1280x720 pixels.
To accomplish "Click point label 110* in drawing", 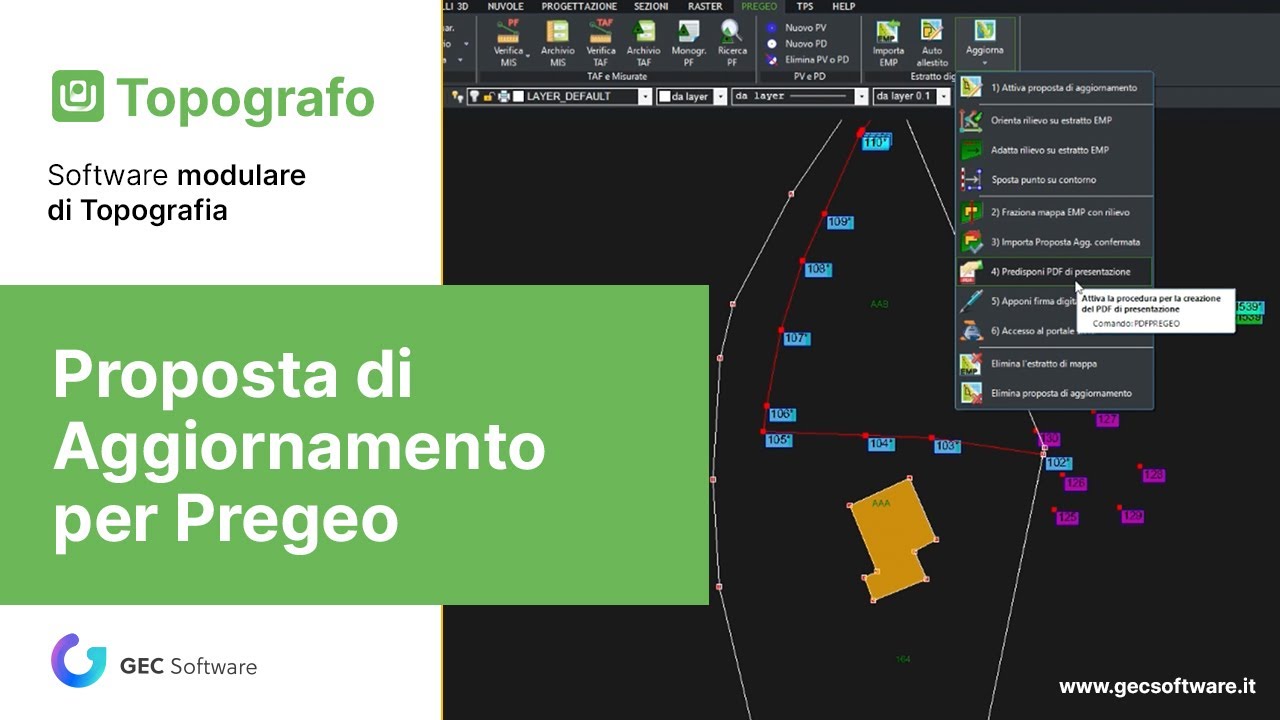I will (x=876, y=142).
